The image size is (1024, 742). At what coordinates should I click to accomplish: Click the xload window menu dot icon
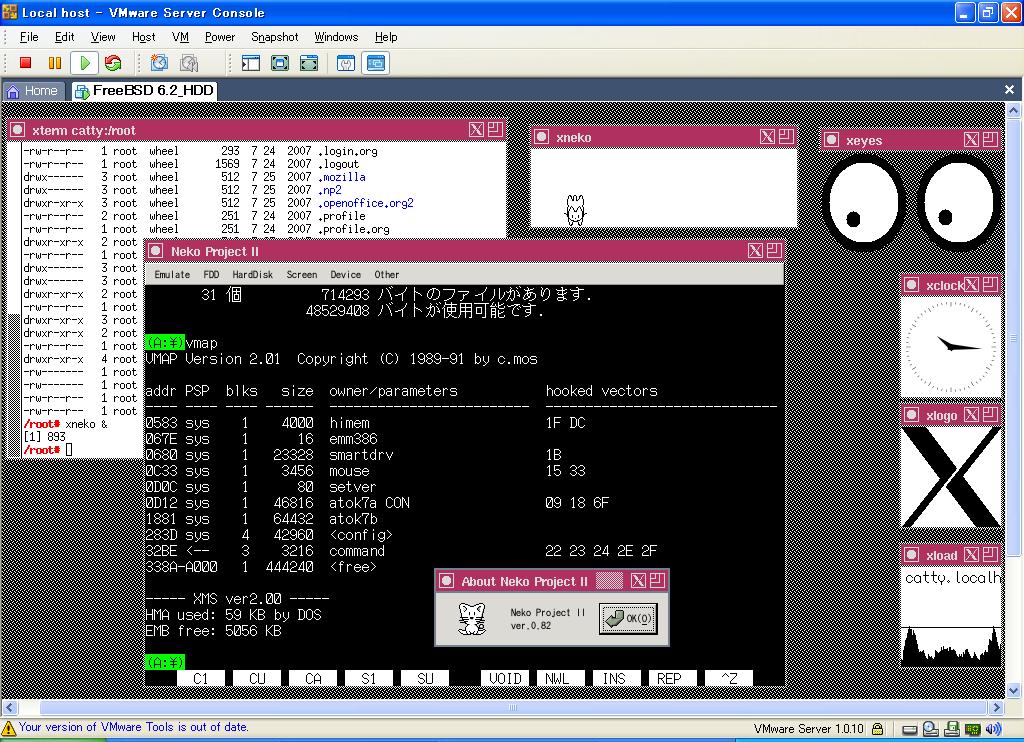point(912,555)
